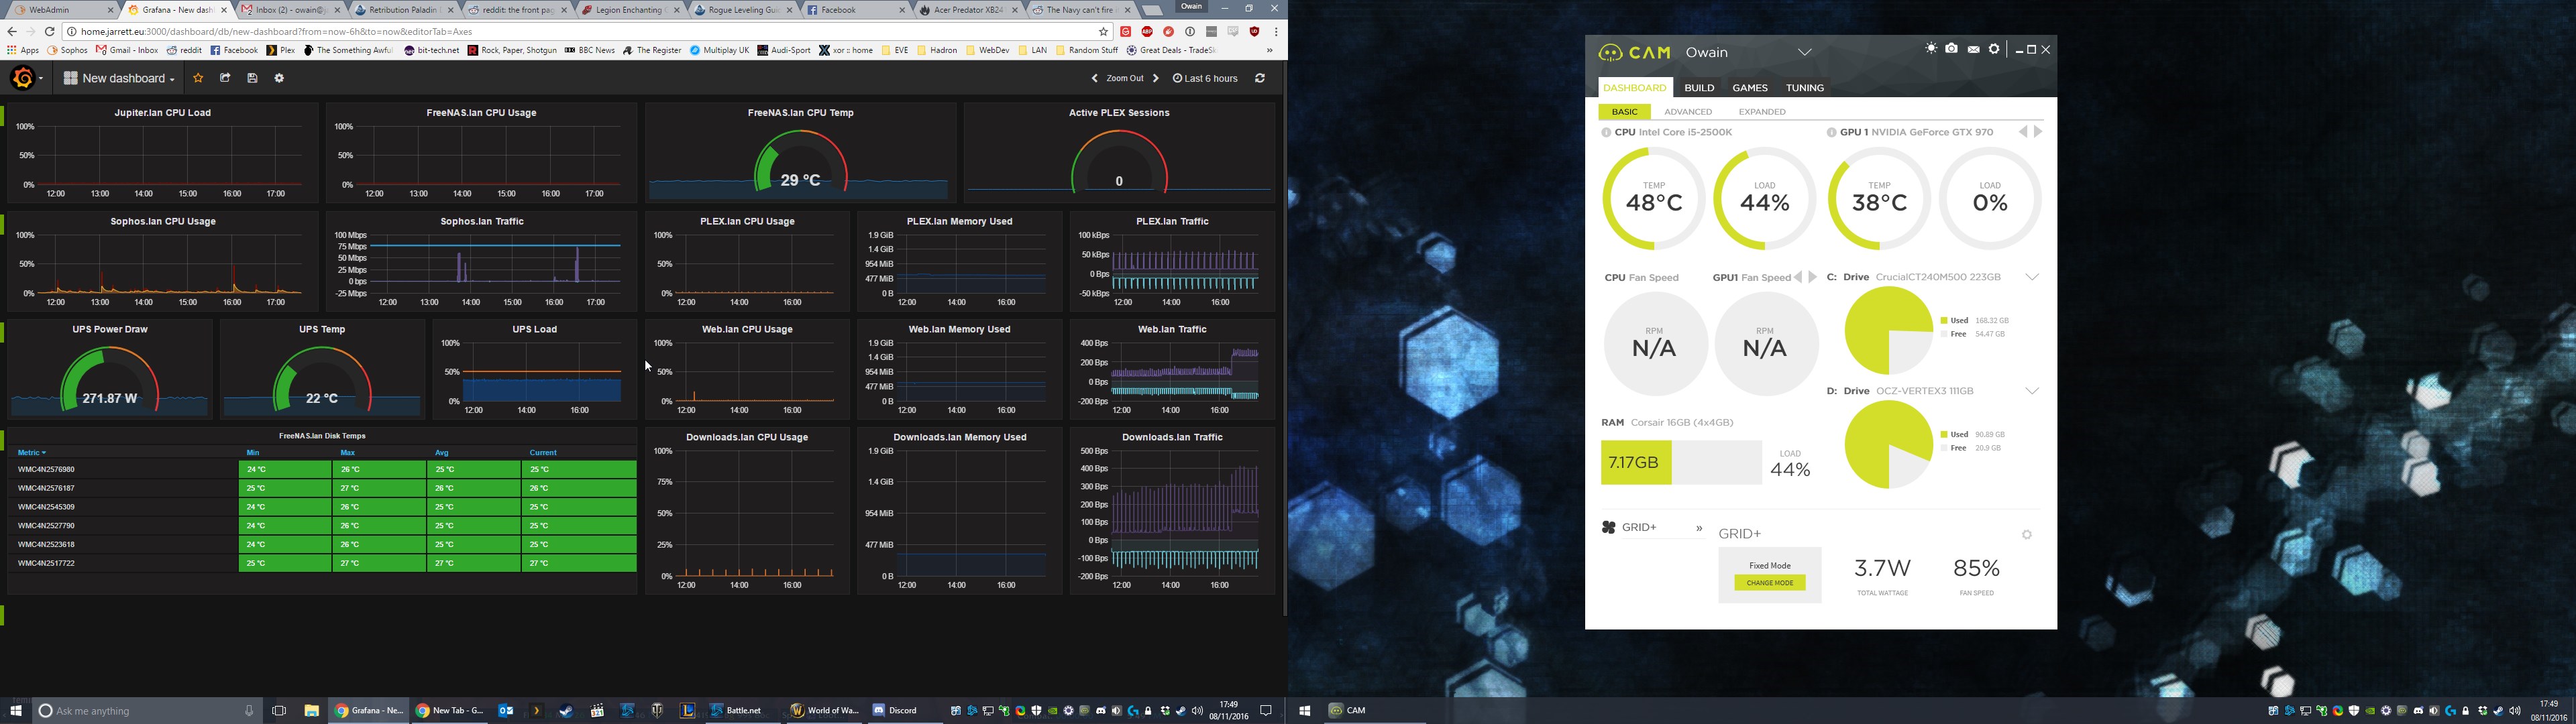2576x724 pixels.
Task: Click disk row WMC4N2517722
Action: [x=322, y=563]
